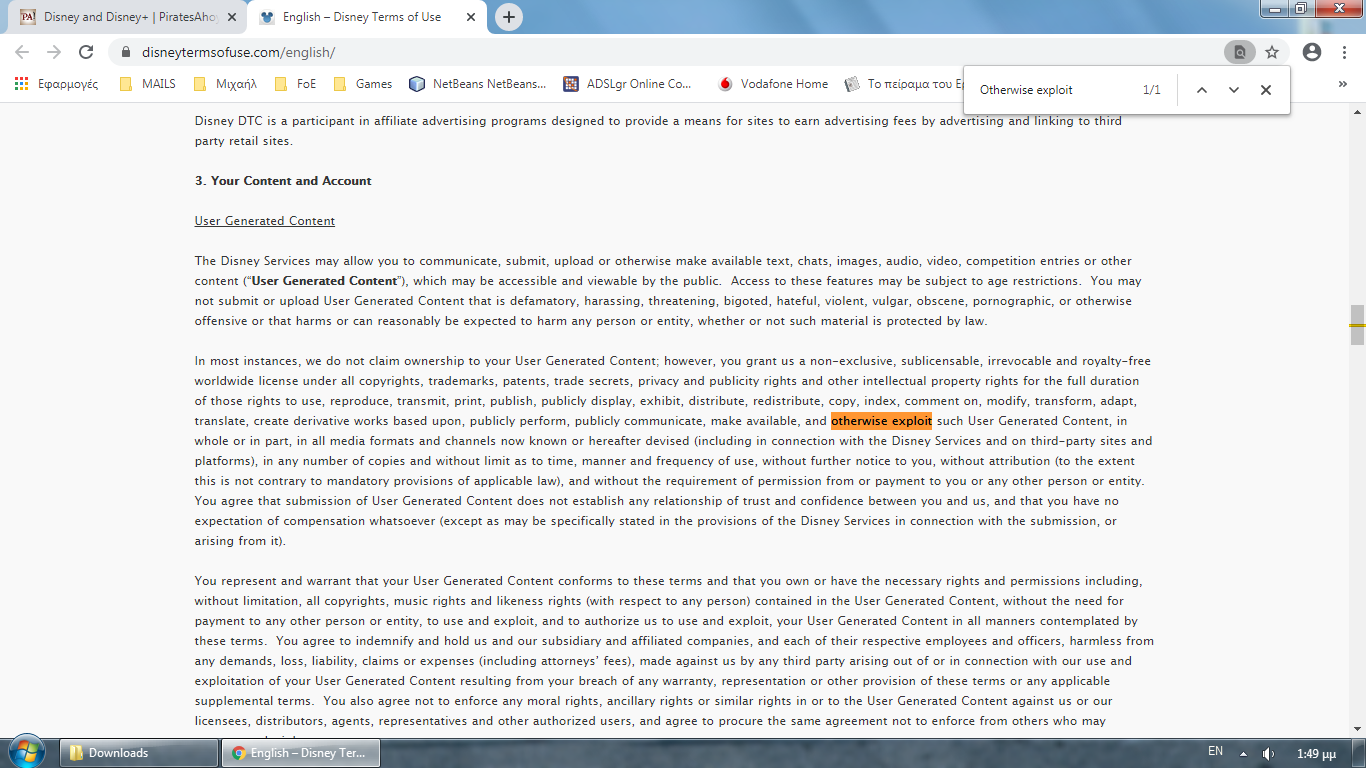Jump to next find result
Screen dimensions: 1366x768
pyautogui.click(x=1234, y=90)
